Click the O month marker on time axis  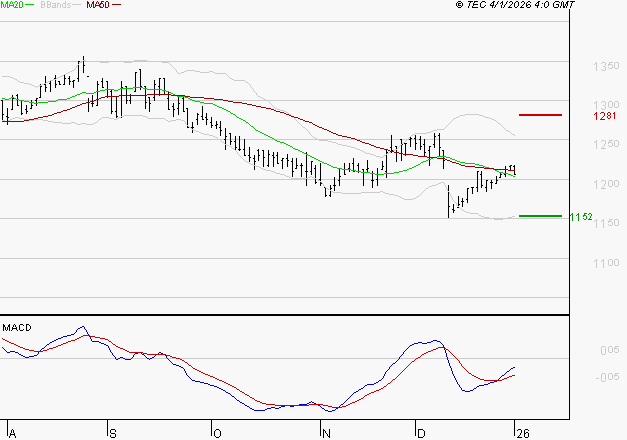pyautogui.click(x=217, y=434)
